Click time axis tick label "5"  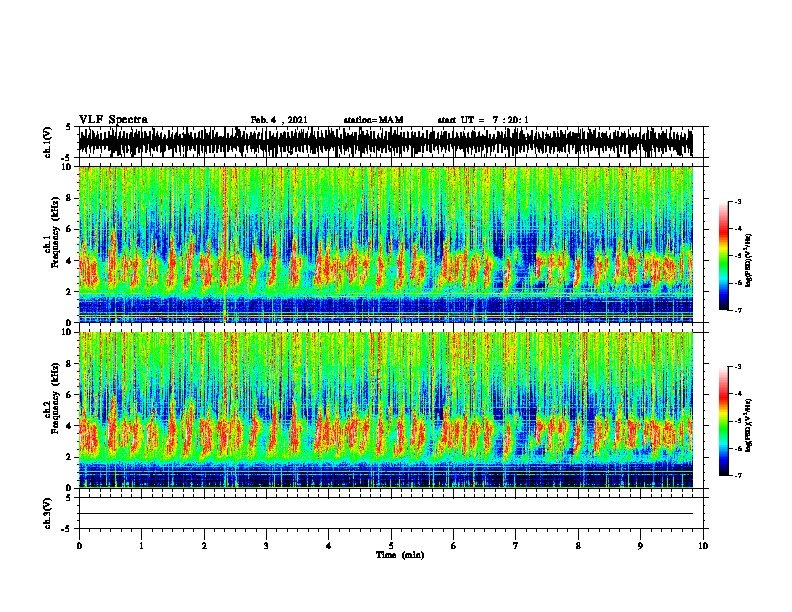[x=391, y=546]
